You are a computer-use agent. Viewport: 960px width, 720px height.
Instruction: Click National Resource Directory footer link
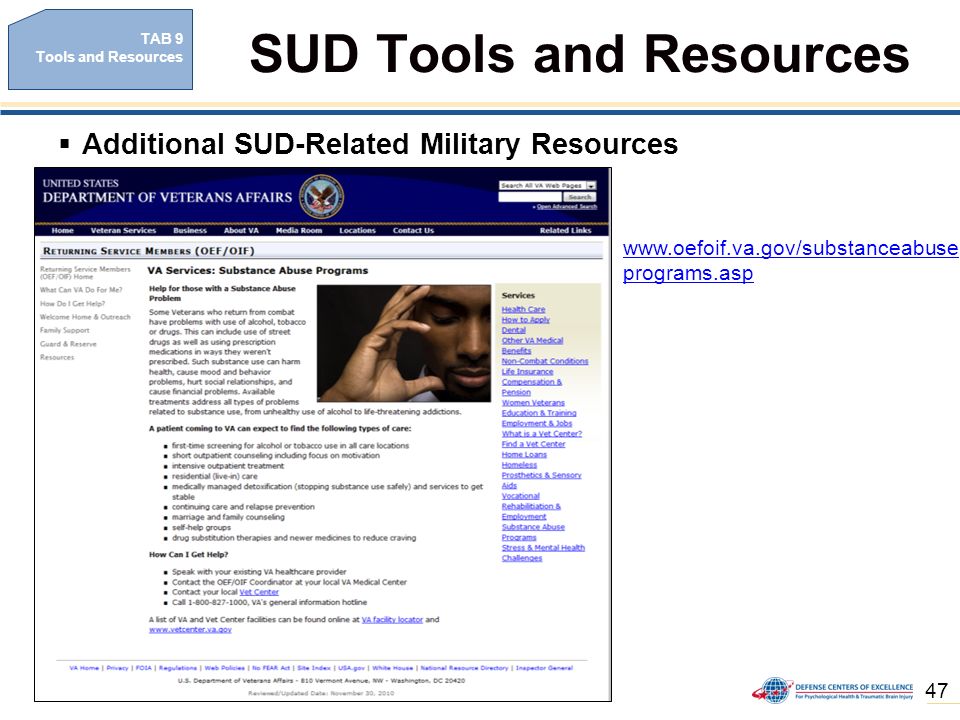[x=464, y=669]
